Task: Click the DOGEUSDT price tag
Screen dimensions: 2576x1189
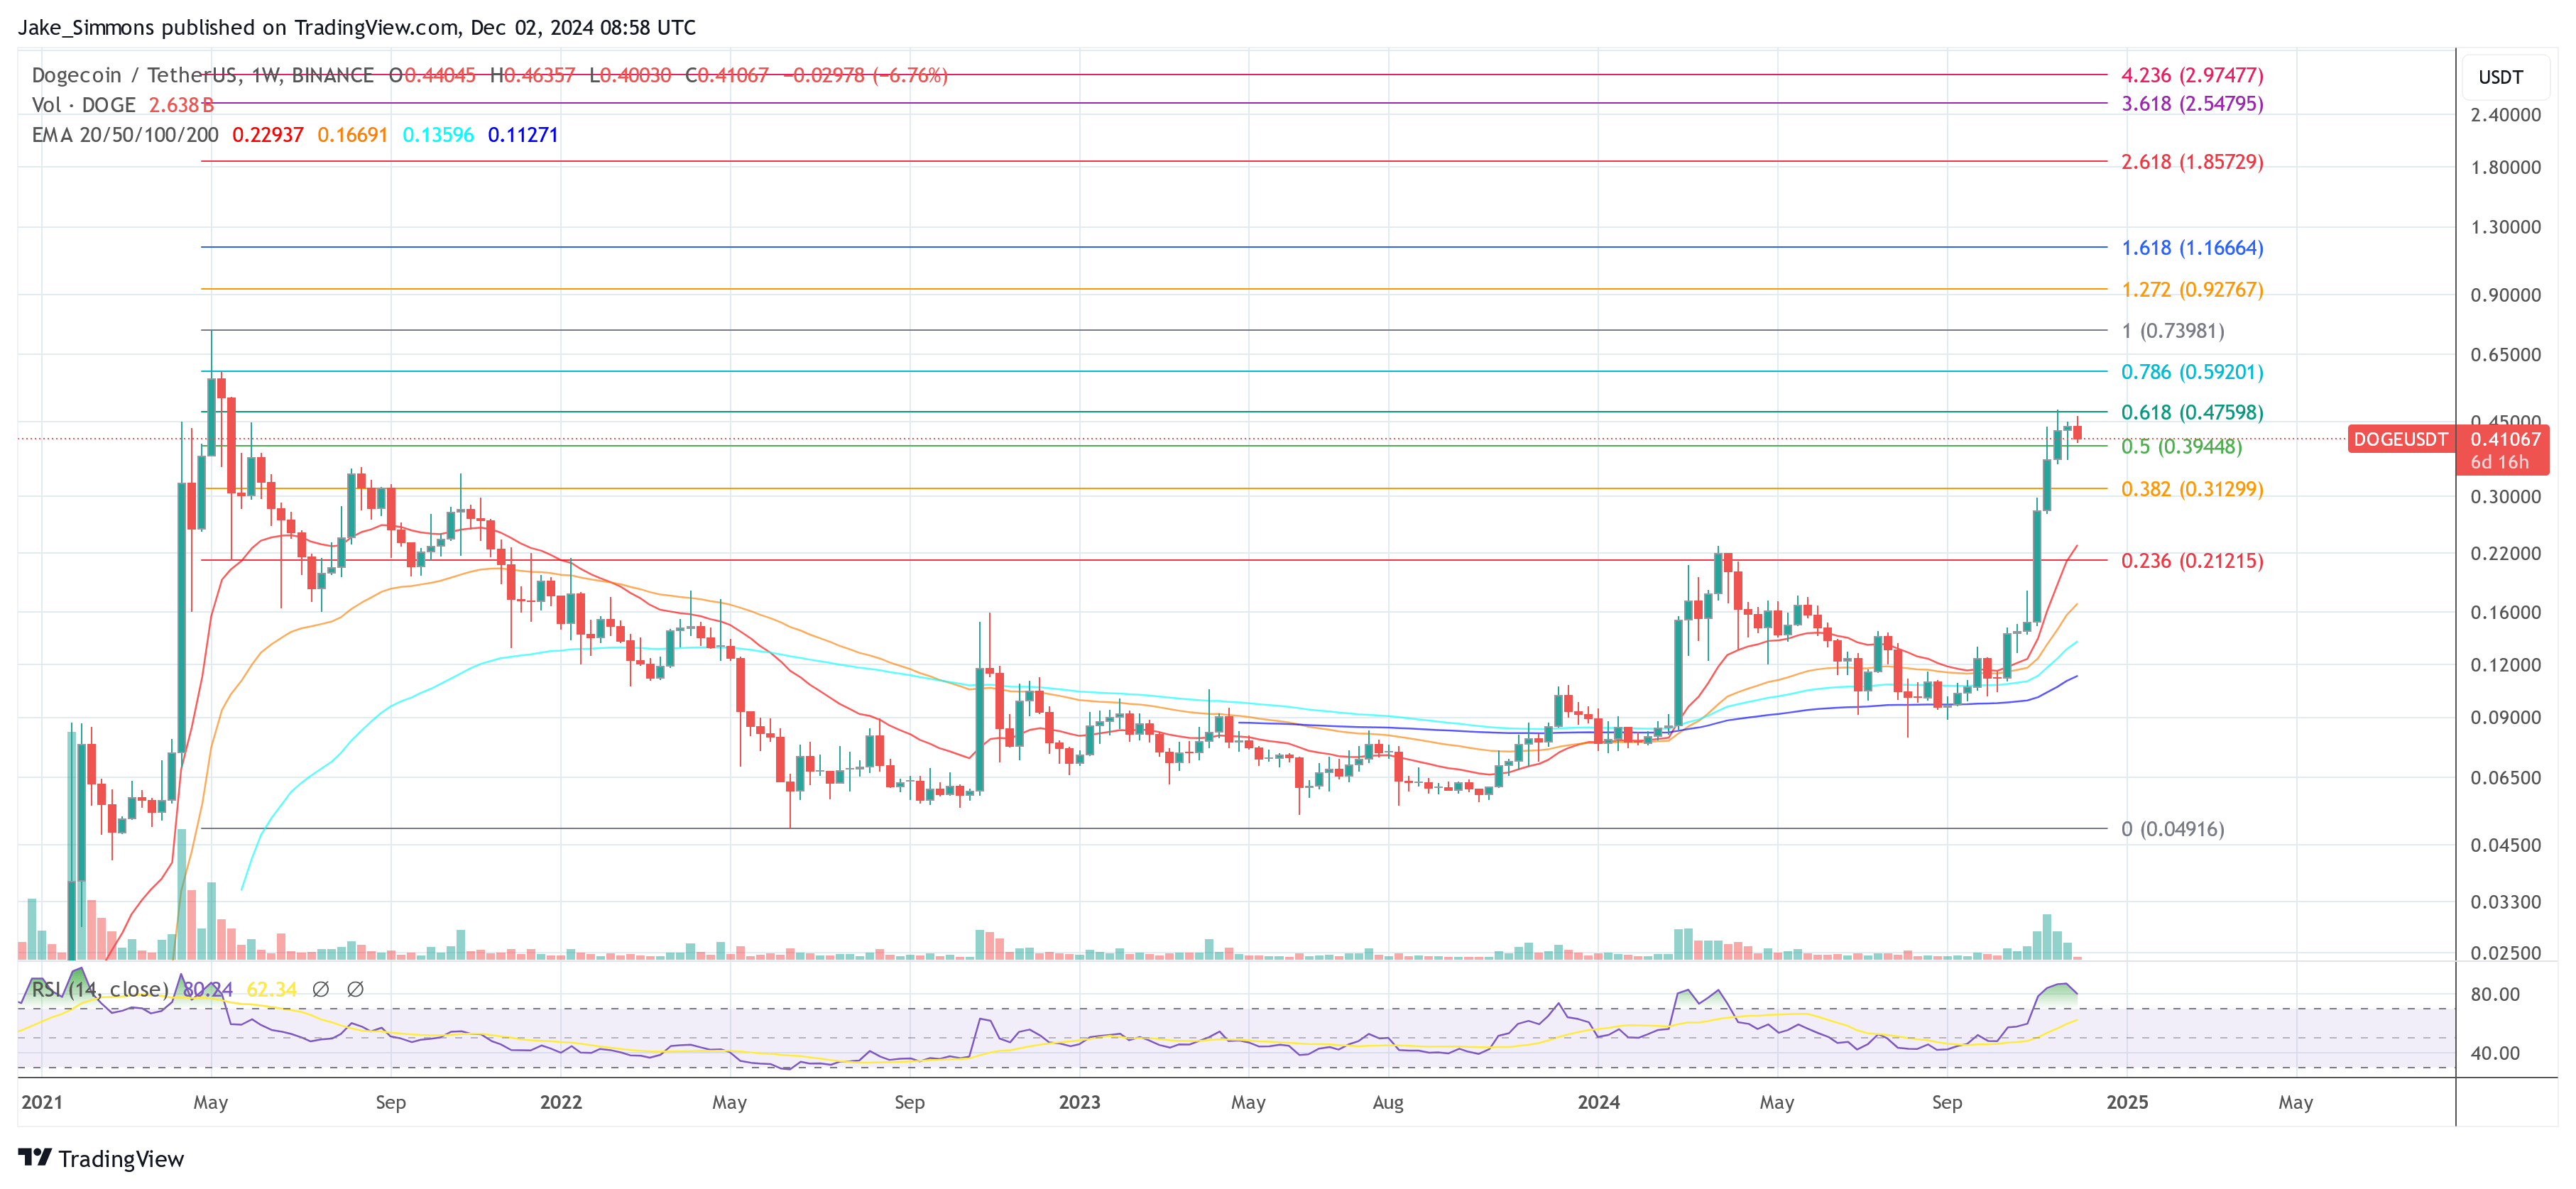Action: point(2400,439)
